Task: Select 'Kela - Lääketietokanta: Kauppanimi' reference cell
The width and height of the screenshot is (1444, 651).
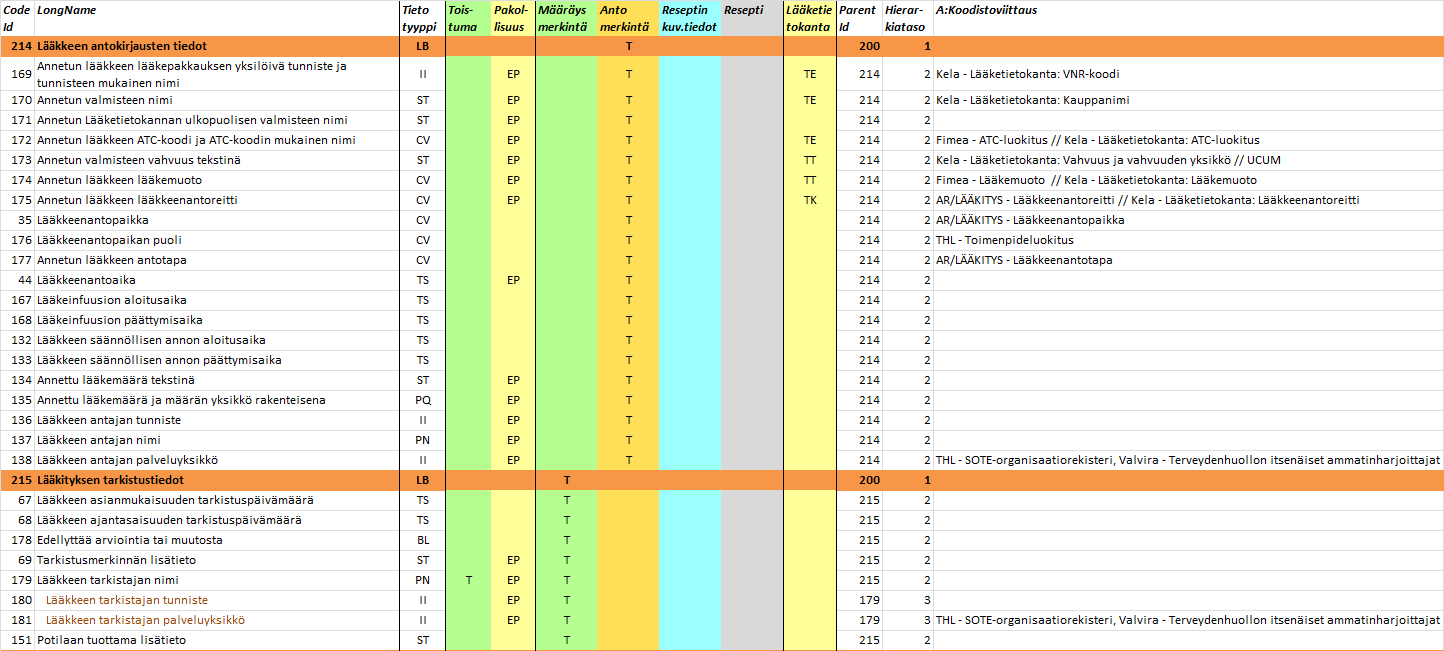Action: pos(1188,100)
